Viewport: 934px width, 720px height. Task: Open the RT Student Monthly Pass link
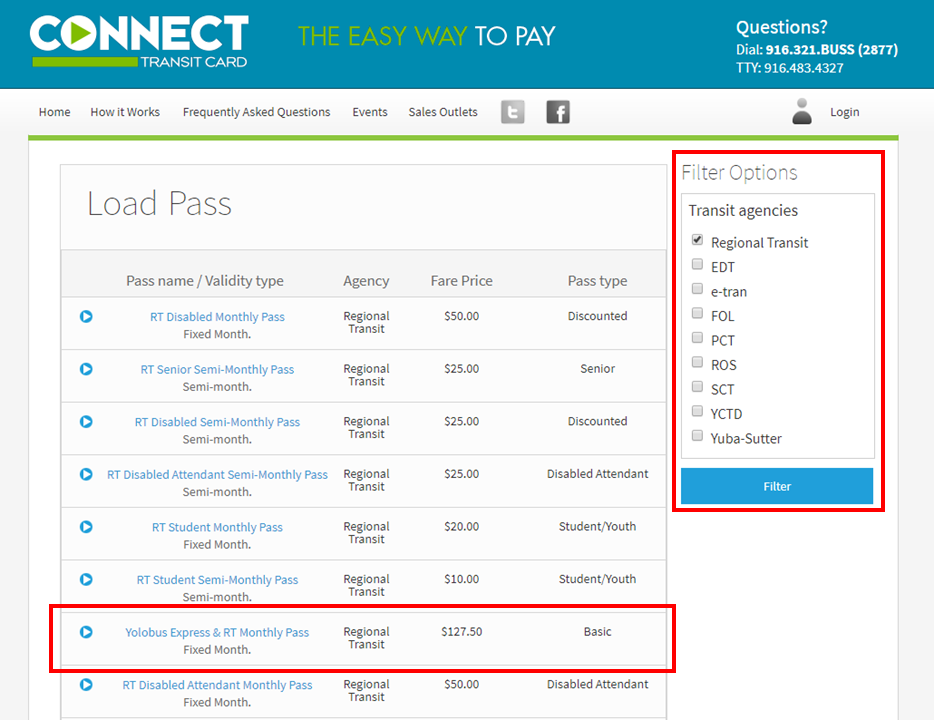pos(217,527)
